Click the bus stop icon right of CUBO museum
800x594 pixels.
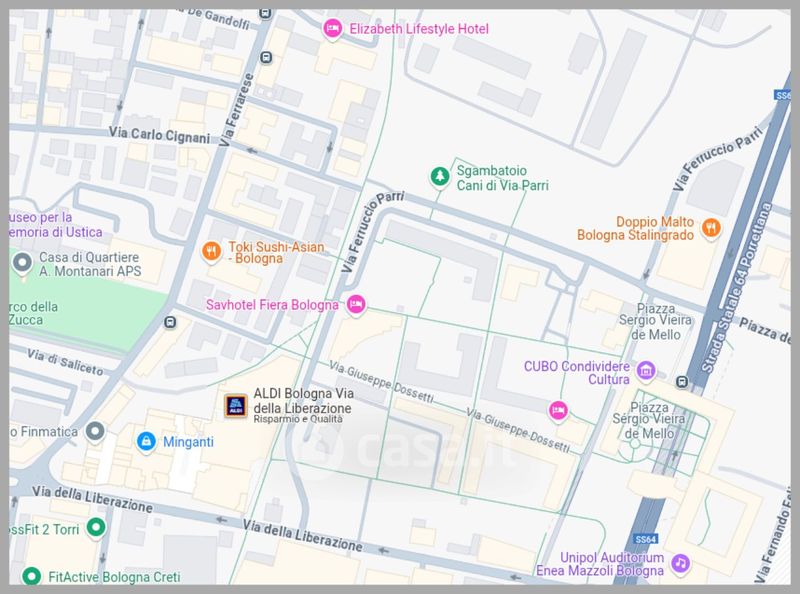click(682, 382)
